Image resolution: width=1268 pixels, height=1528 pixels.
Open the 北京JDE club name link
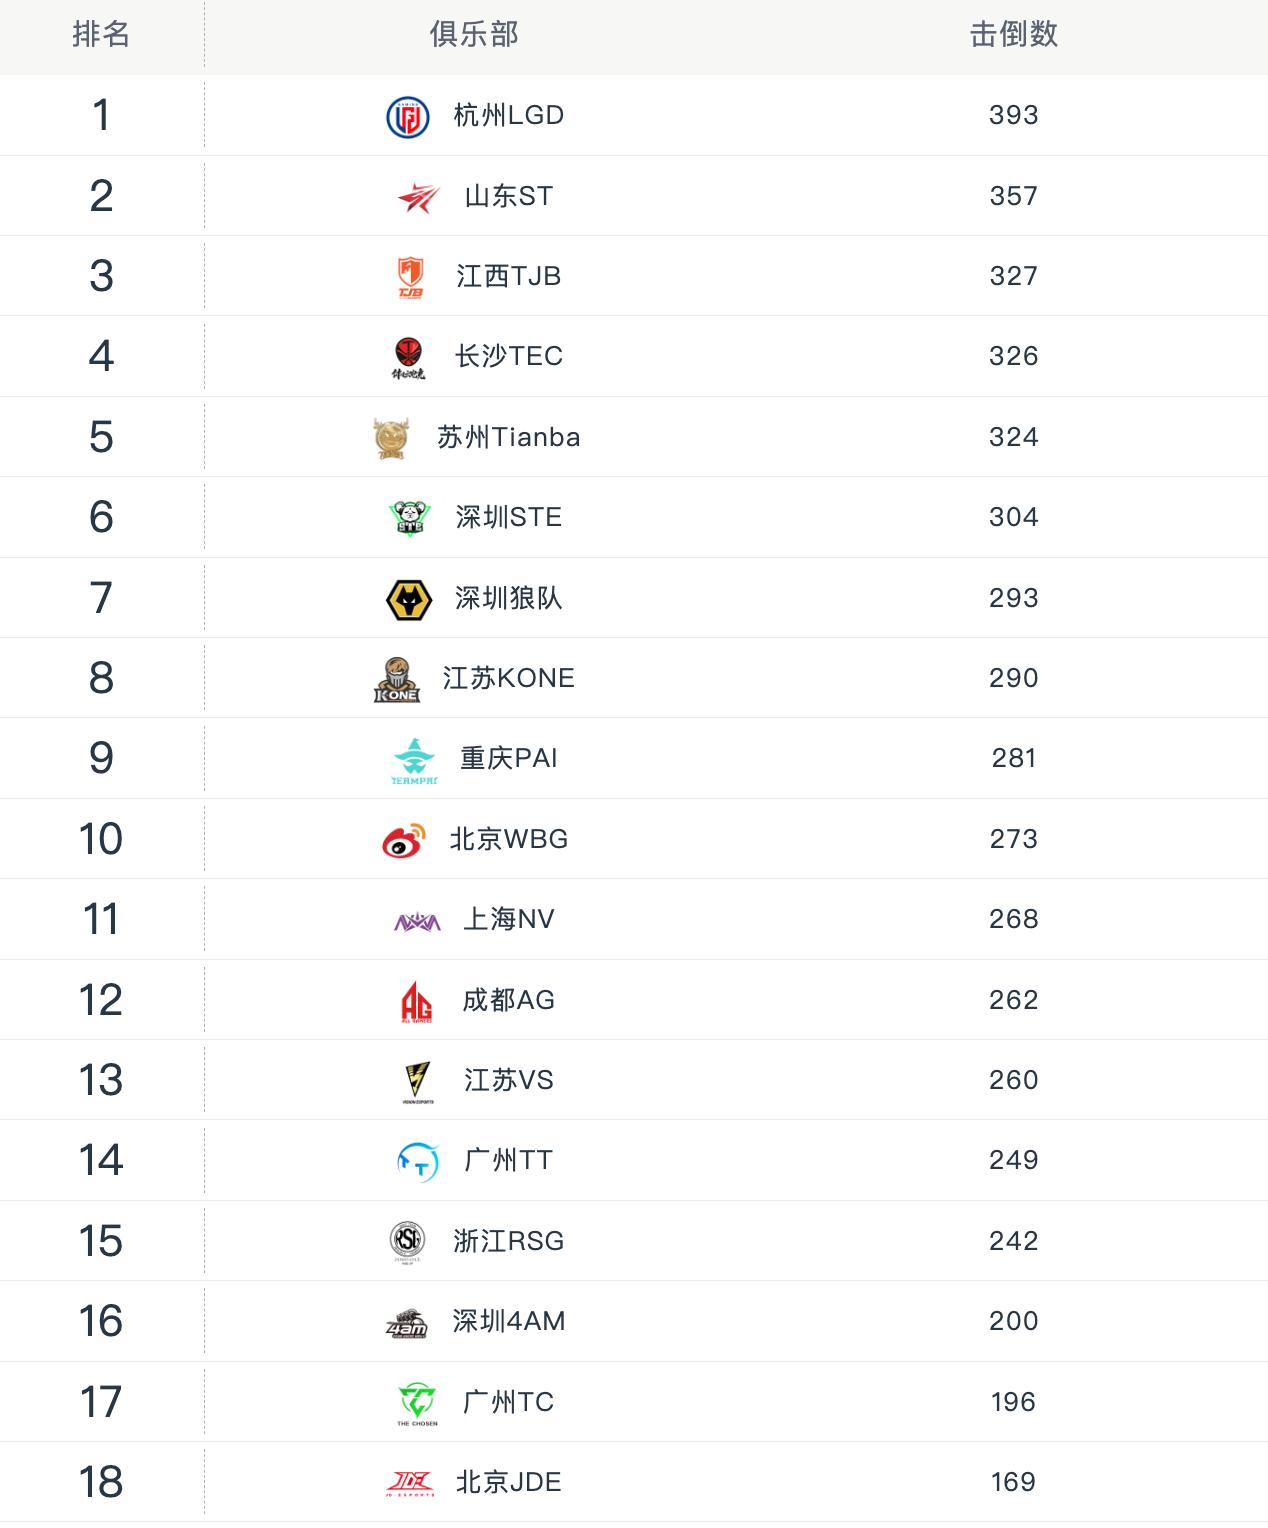click(508, 1482)
